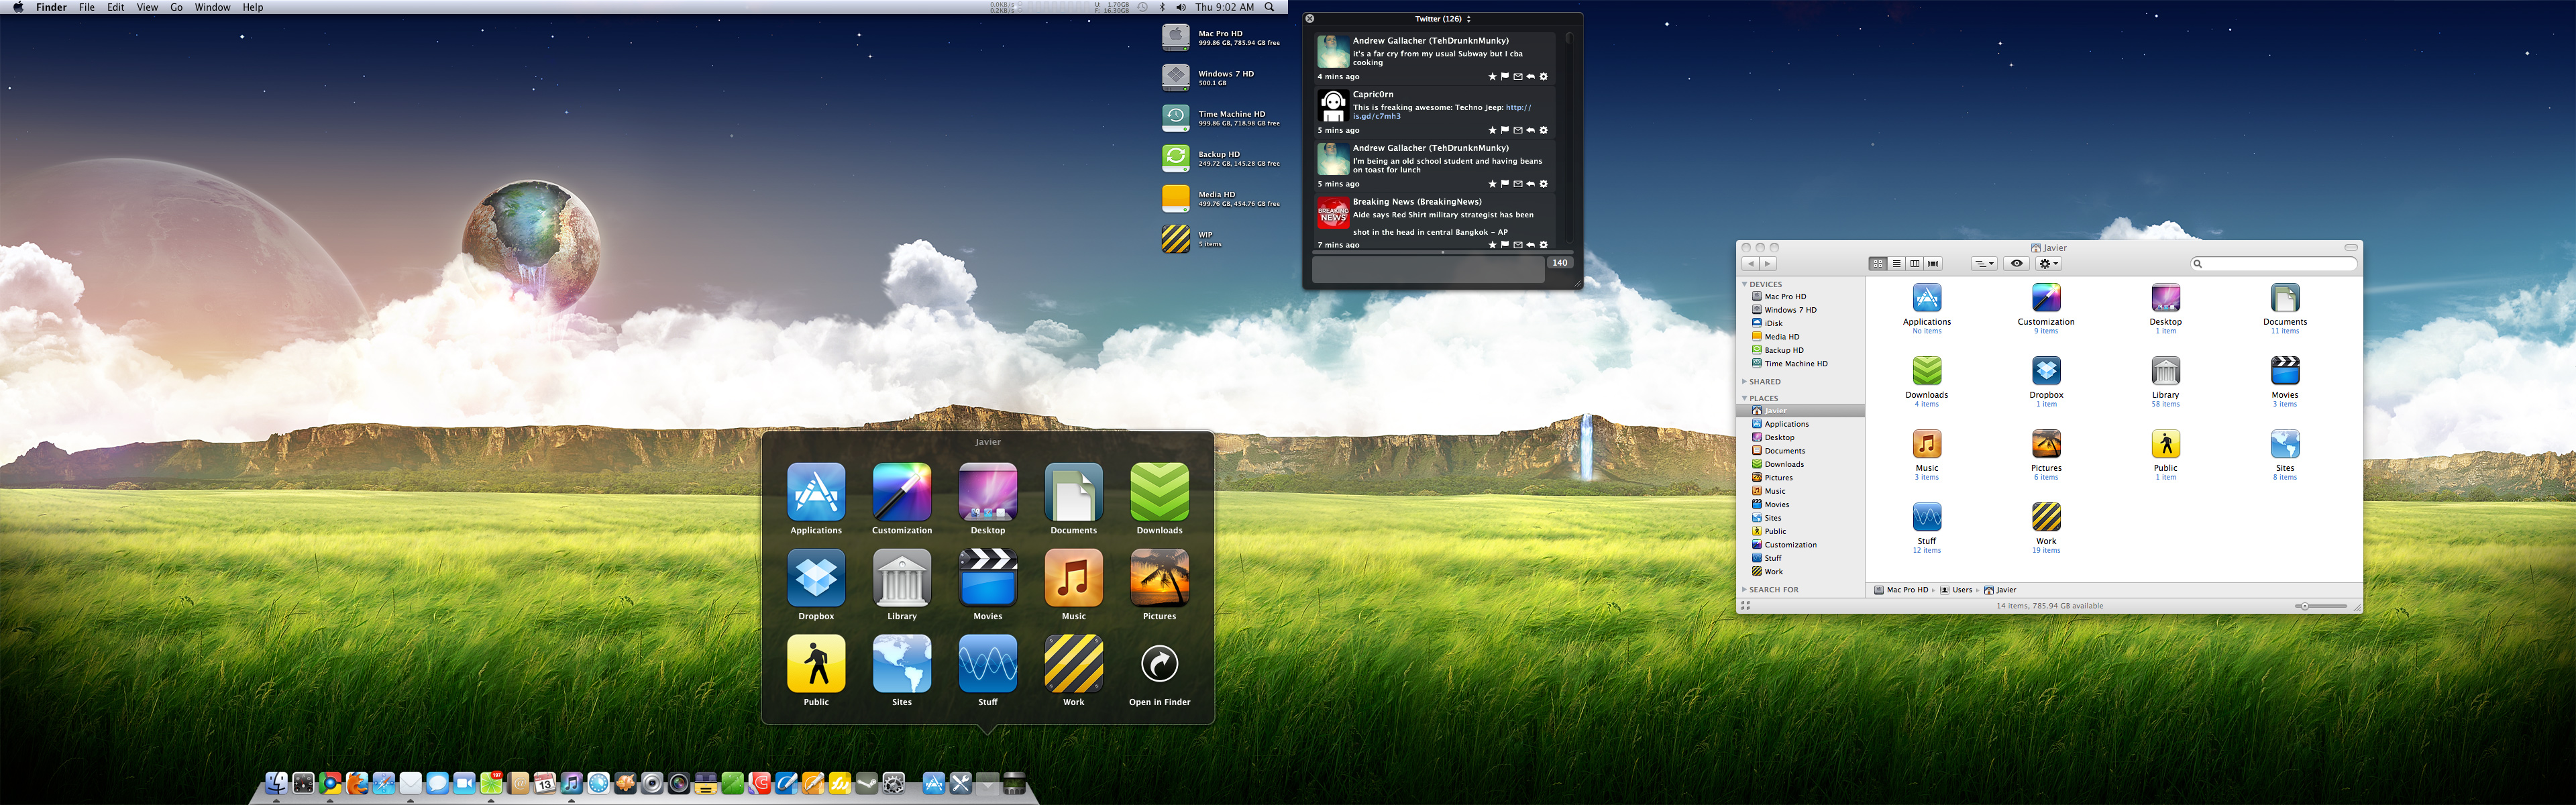The height and width of the screenshot is (805, 2576).
Task: Click the WIP striped folder on desktop
Action: (x=1175, y=239)
